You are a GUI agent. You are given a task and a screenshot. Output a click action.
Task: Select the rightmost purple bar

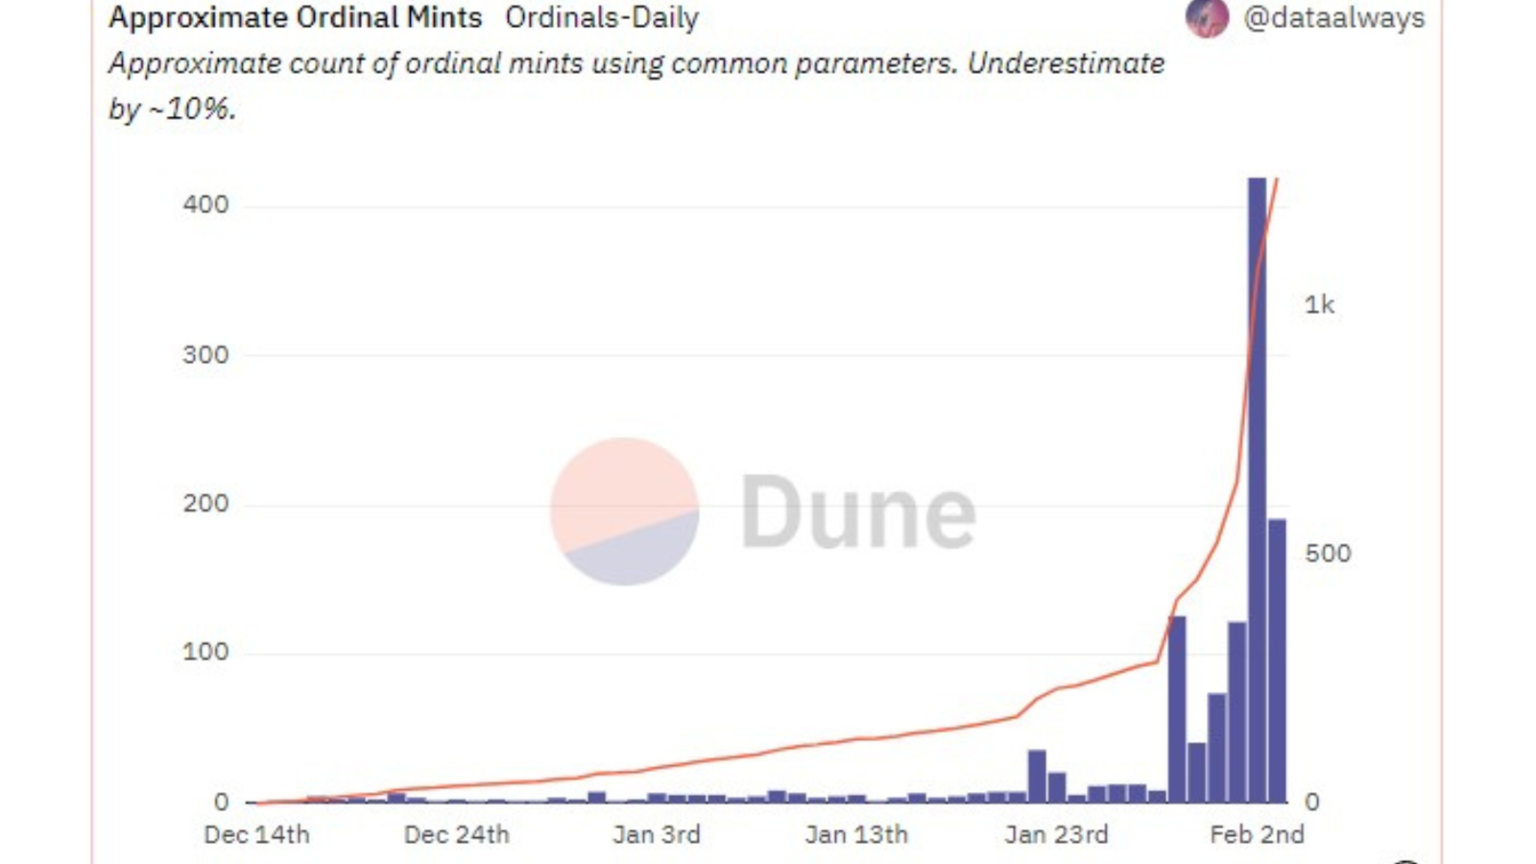pyautogui.click(x=1277, y=660)
